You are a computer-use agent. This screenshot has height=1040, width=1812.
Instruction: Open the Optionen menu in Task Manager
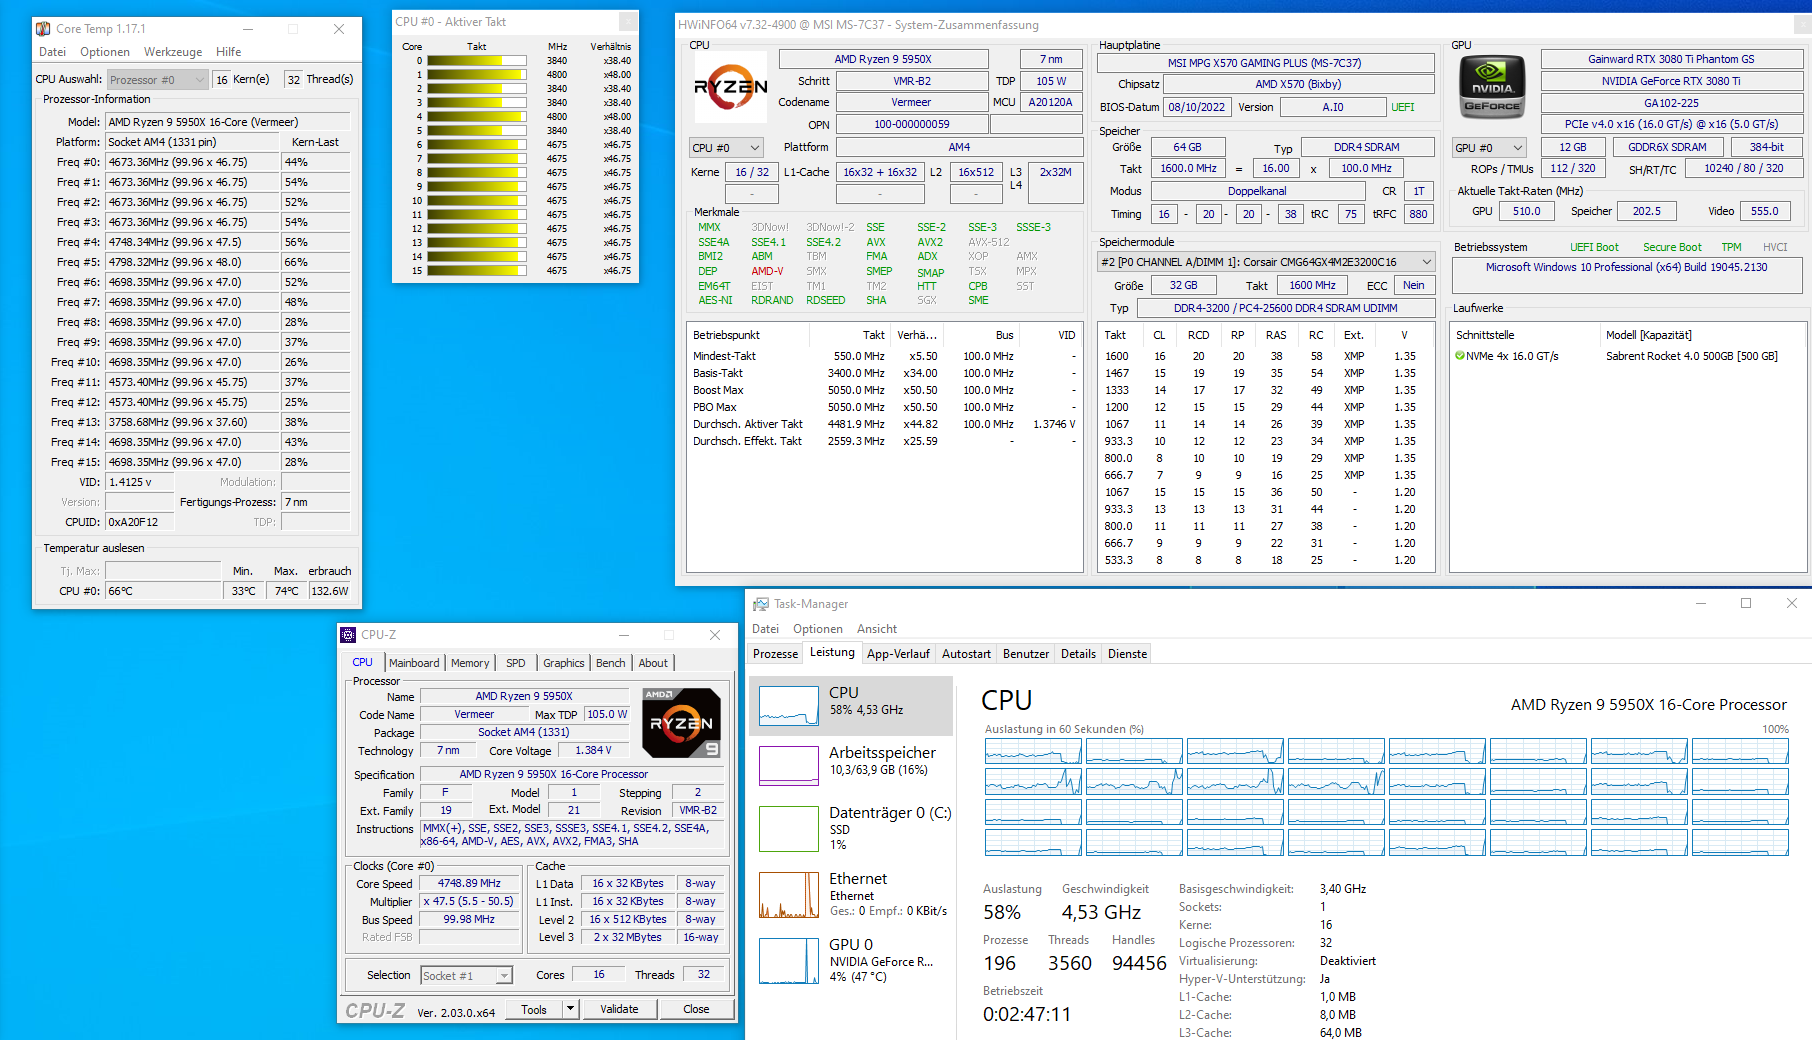point(818,629)
